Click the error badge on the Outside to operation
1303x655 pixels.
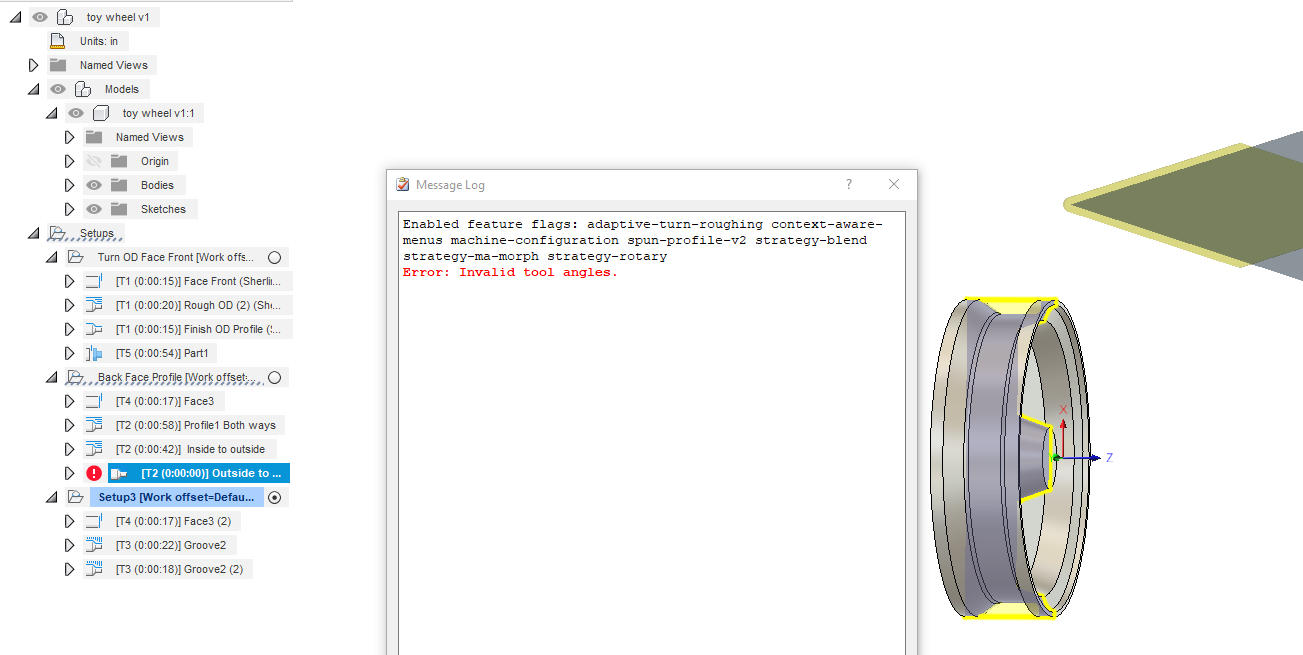click(93, 472)
